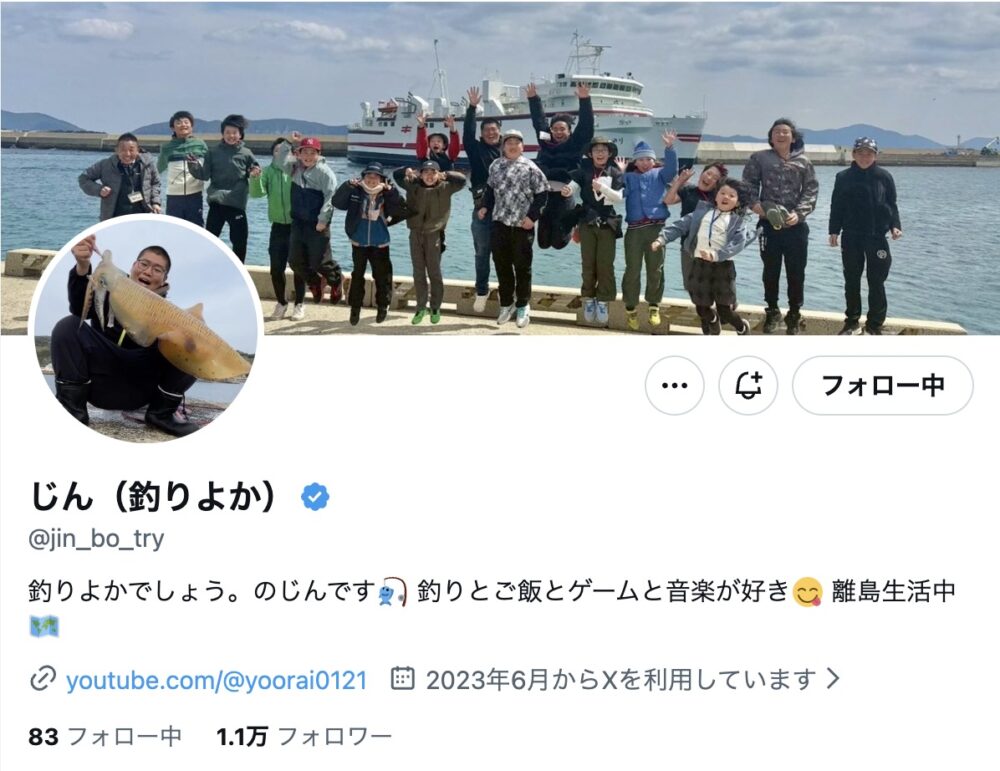The width and height of the screenshot is (1000, 771).
Task: Click the fishing emoji in bio
Action: [x=392, y=592]
